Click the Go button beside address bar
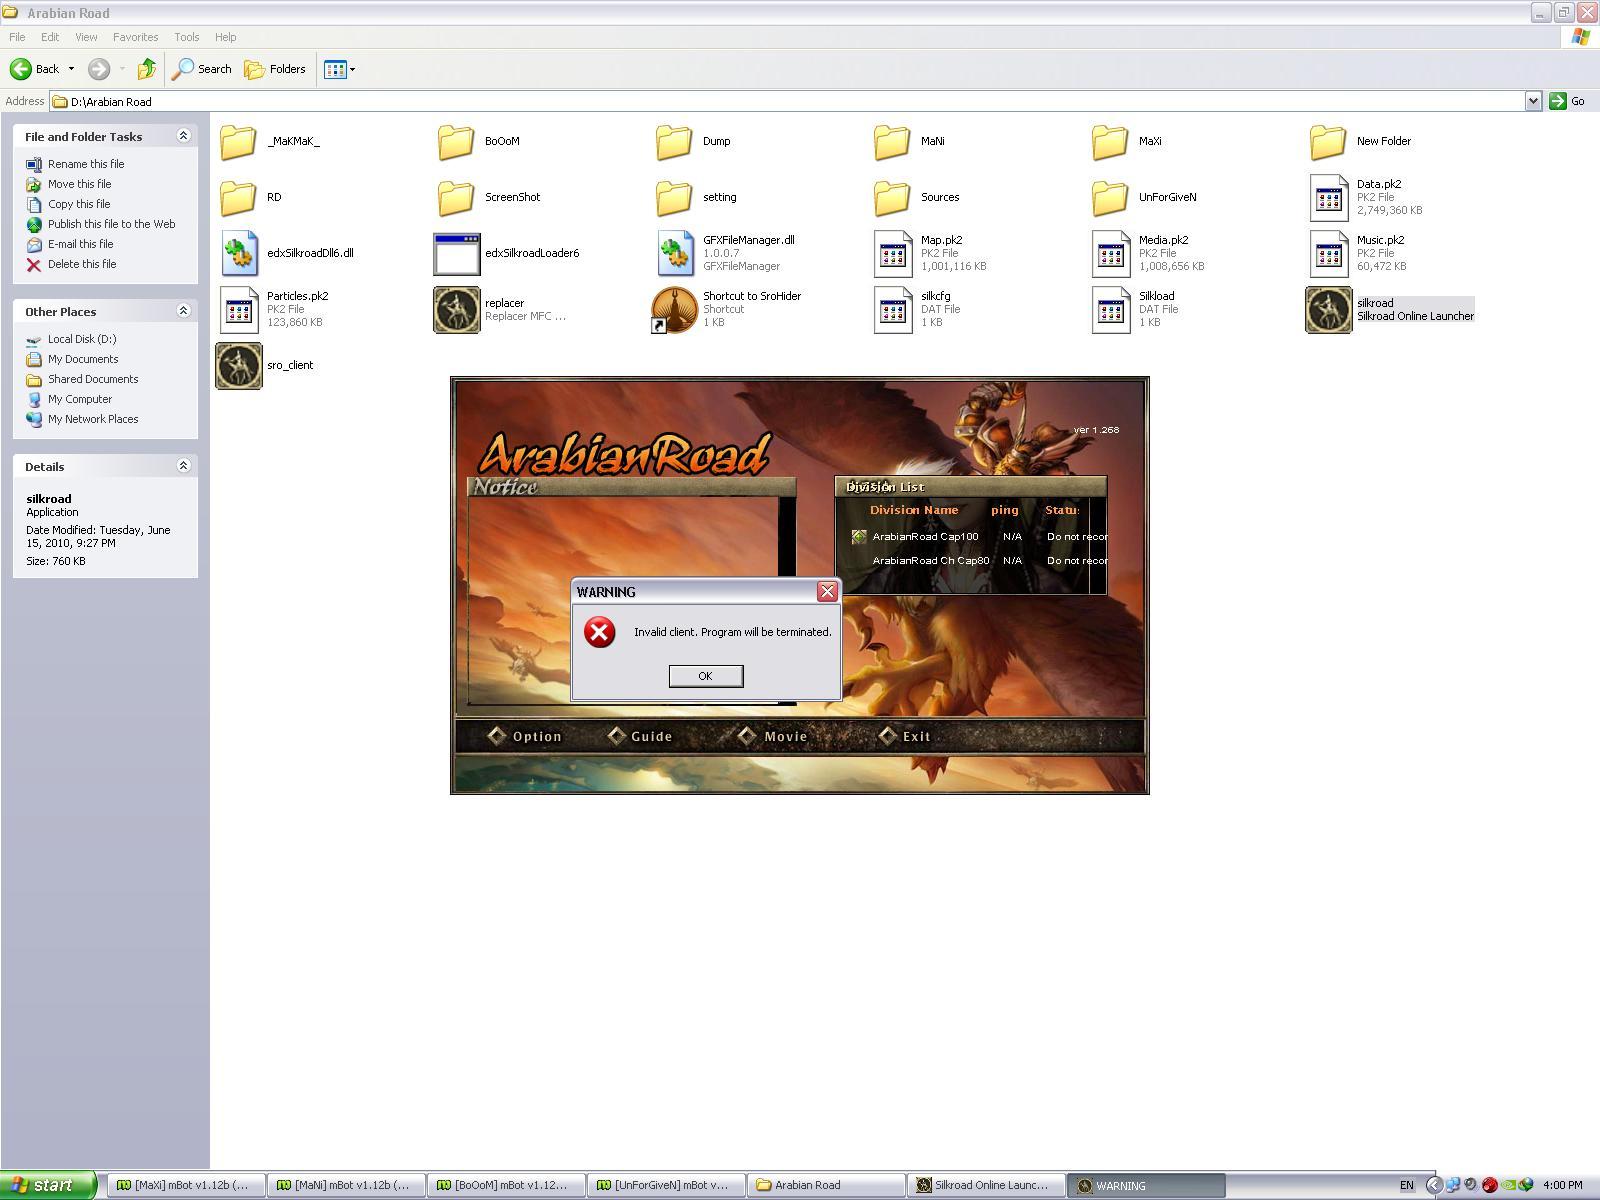 1568,101
